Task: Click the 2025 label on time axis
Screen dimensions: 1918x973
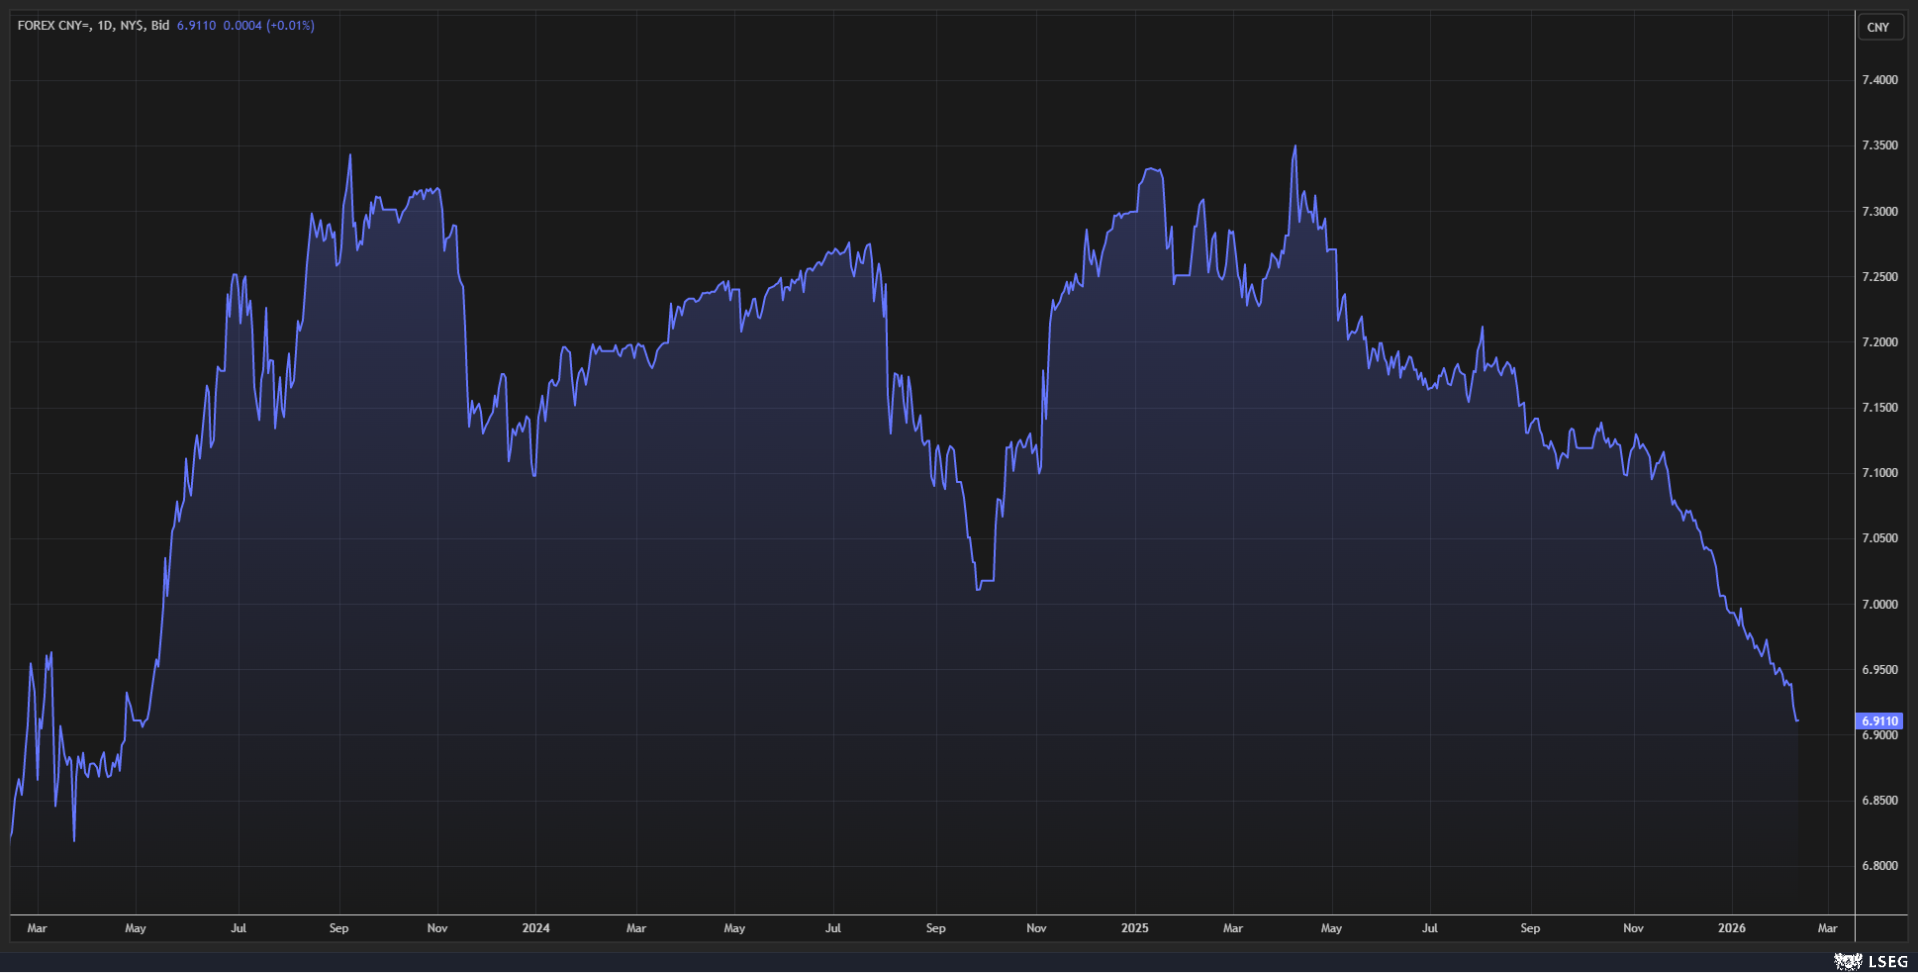Action: pyautogui.click(x=1135, y=928)
